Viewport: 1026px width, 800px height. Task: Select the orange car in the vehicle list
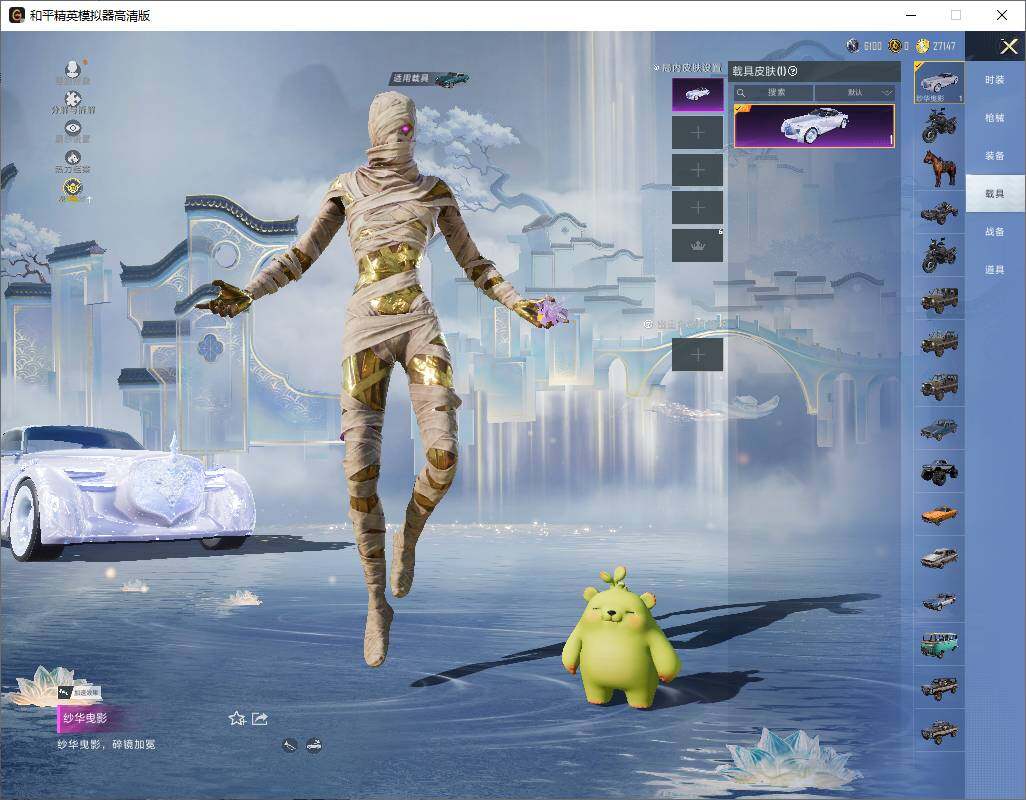click(939, 514)
